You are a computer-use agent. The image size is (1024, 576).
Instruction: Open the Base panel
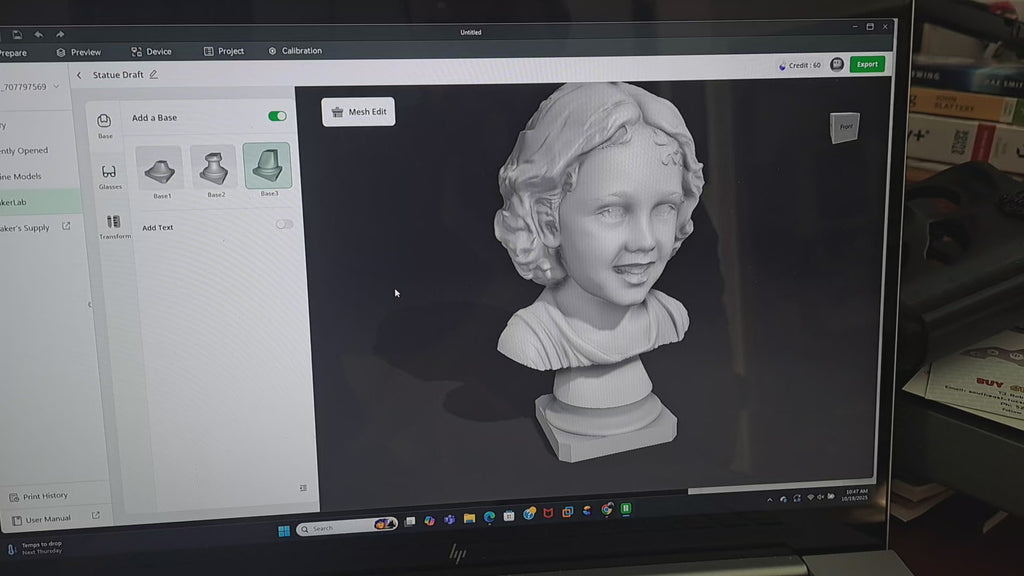tap(104, 122)
